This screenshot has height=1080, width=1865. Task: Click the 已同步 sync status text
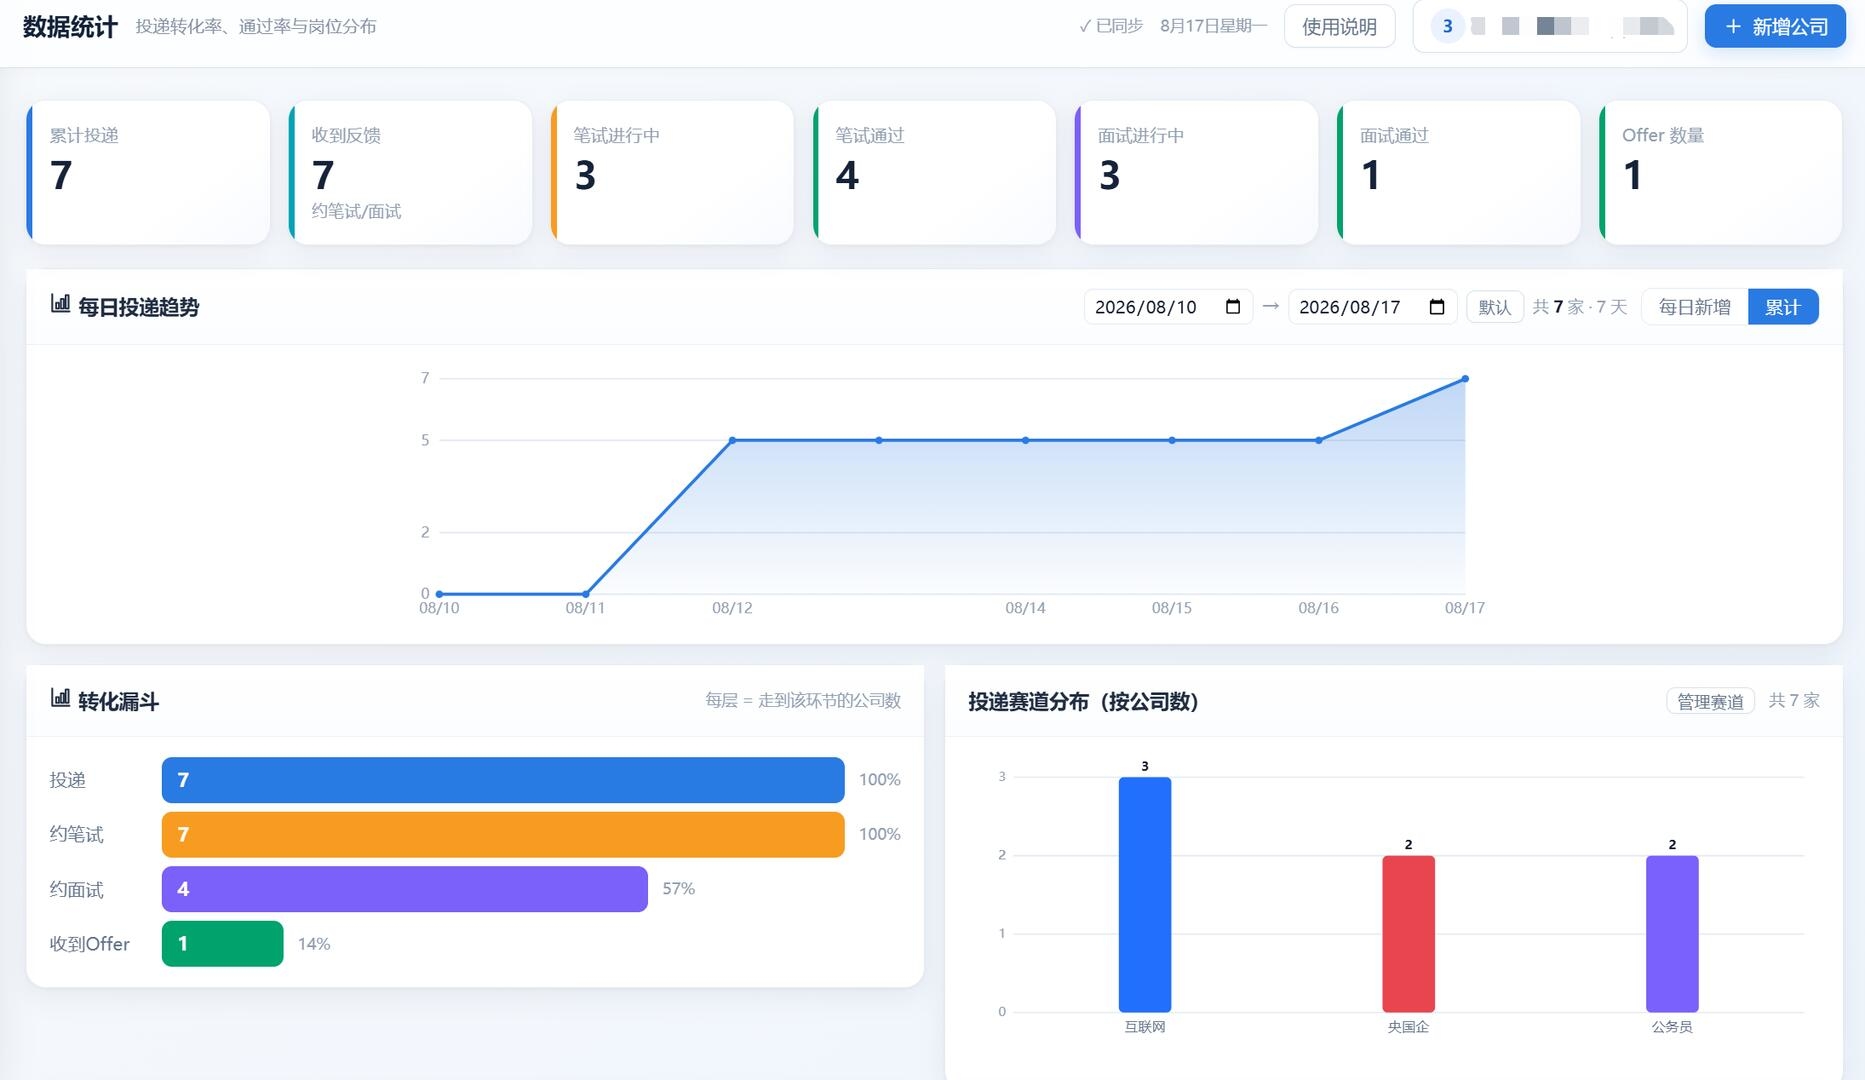(1111, 26)
